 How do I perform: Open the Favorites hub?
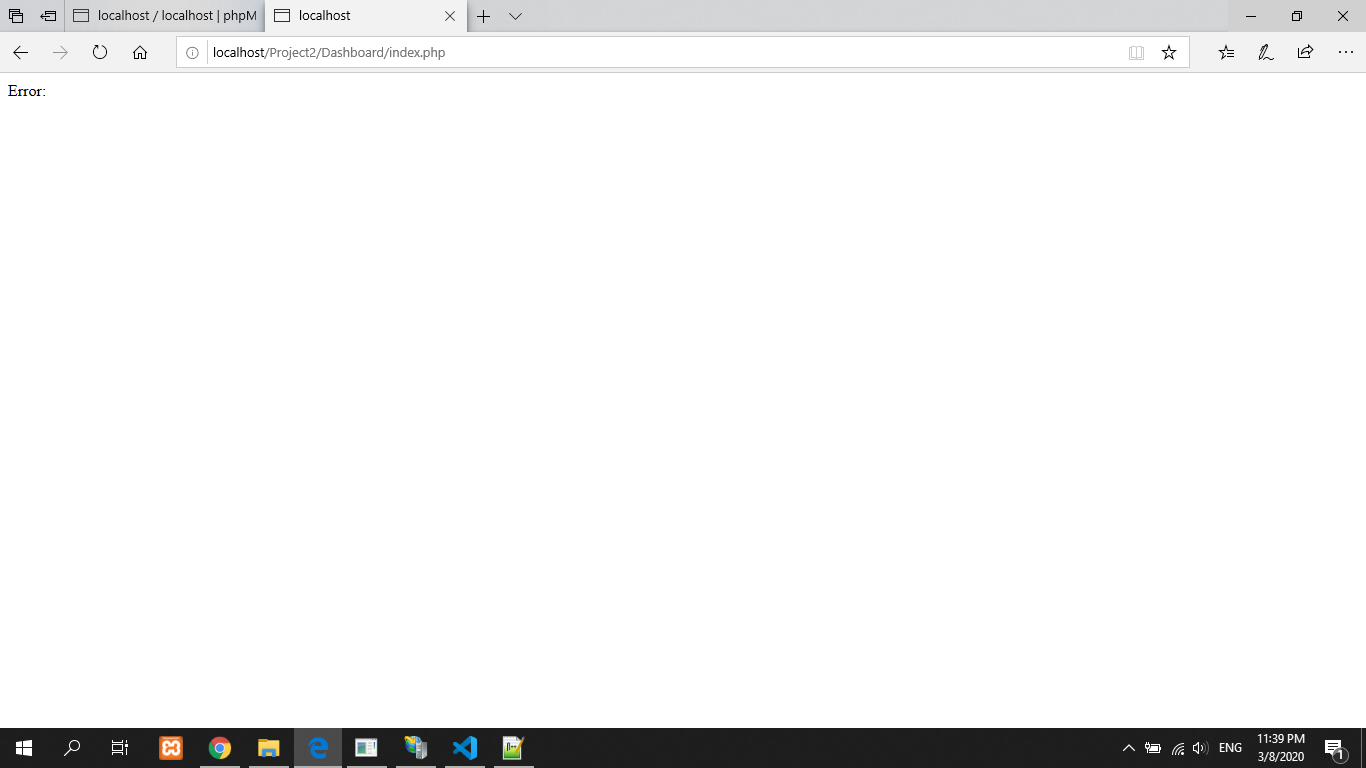pos(1227,53)
